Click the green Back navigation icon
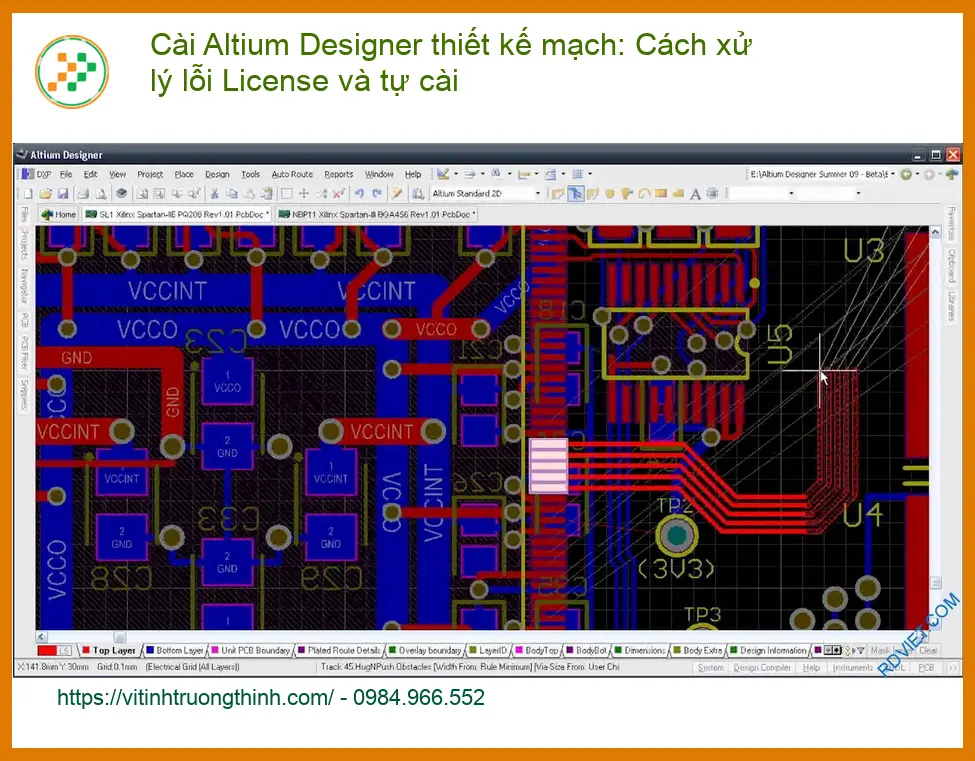Viewport: 975px width, 761px height. click(907, 175)
